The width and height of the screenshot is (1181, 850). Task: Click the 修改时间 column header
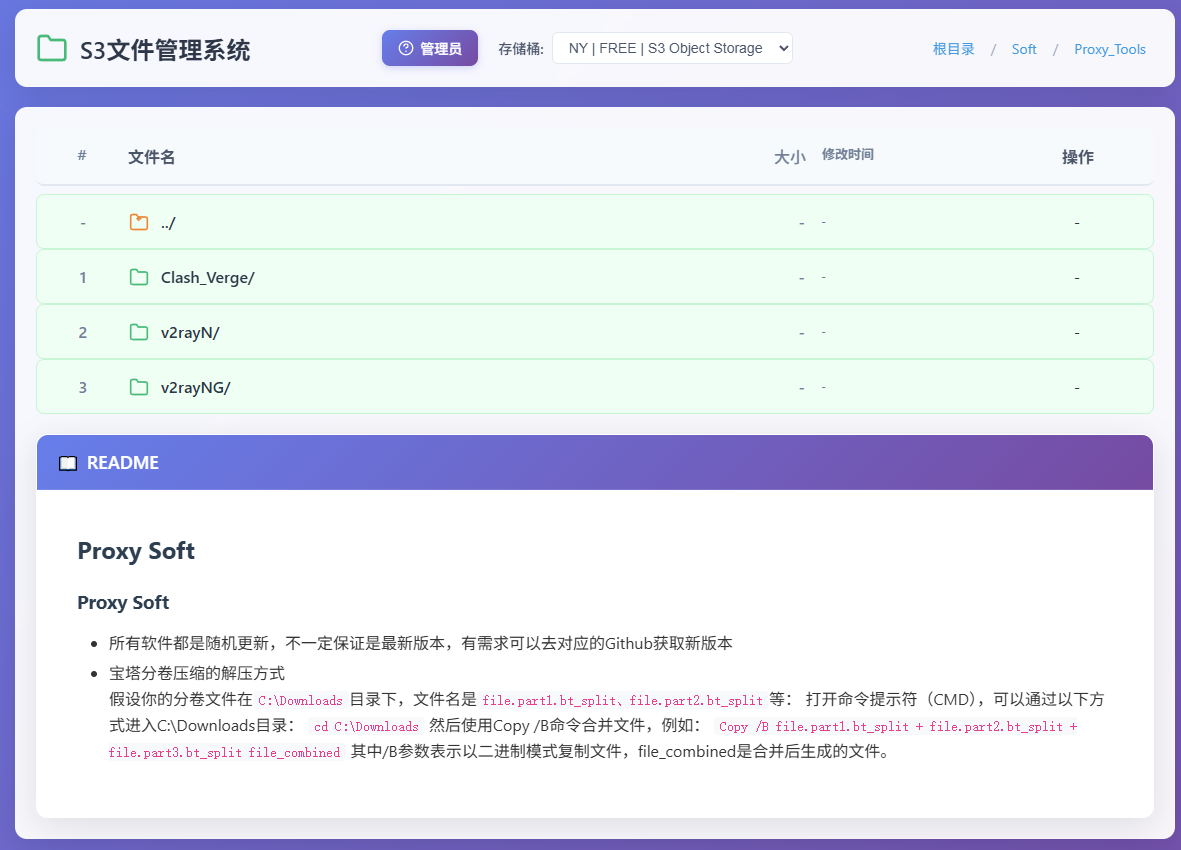click(x=848, y=154)
